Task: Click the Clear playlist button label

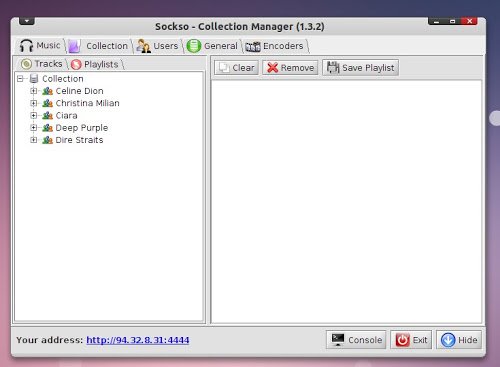Action: tap(243, 68)
